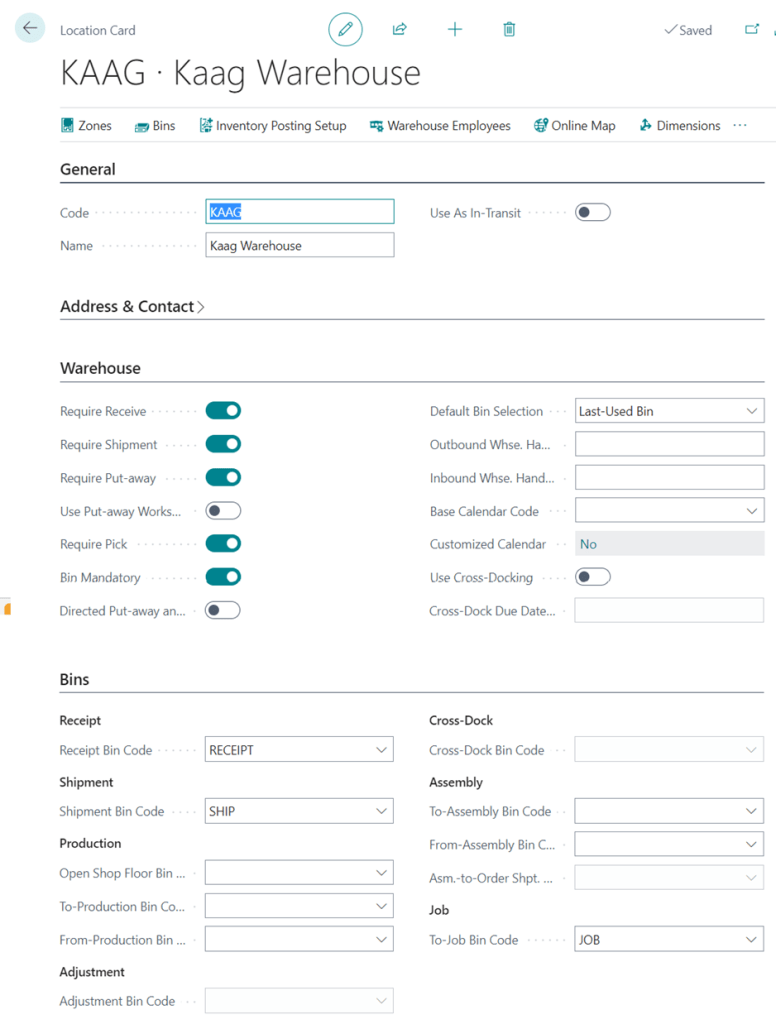
Task: Click the trash delete icon
Action: [x=509, y=30]
